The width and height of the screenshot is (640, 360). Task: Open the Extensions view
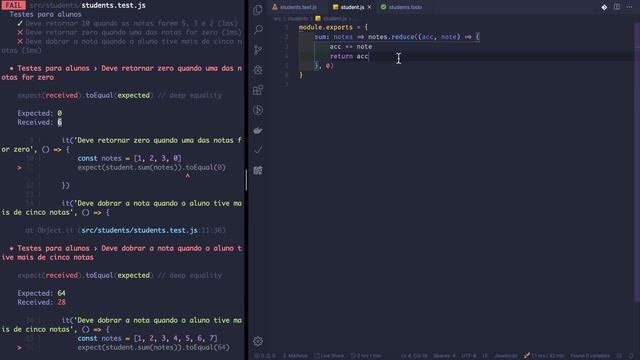(x=258, y=90)
